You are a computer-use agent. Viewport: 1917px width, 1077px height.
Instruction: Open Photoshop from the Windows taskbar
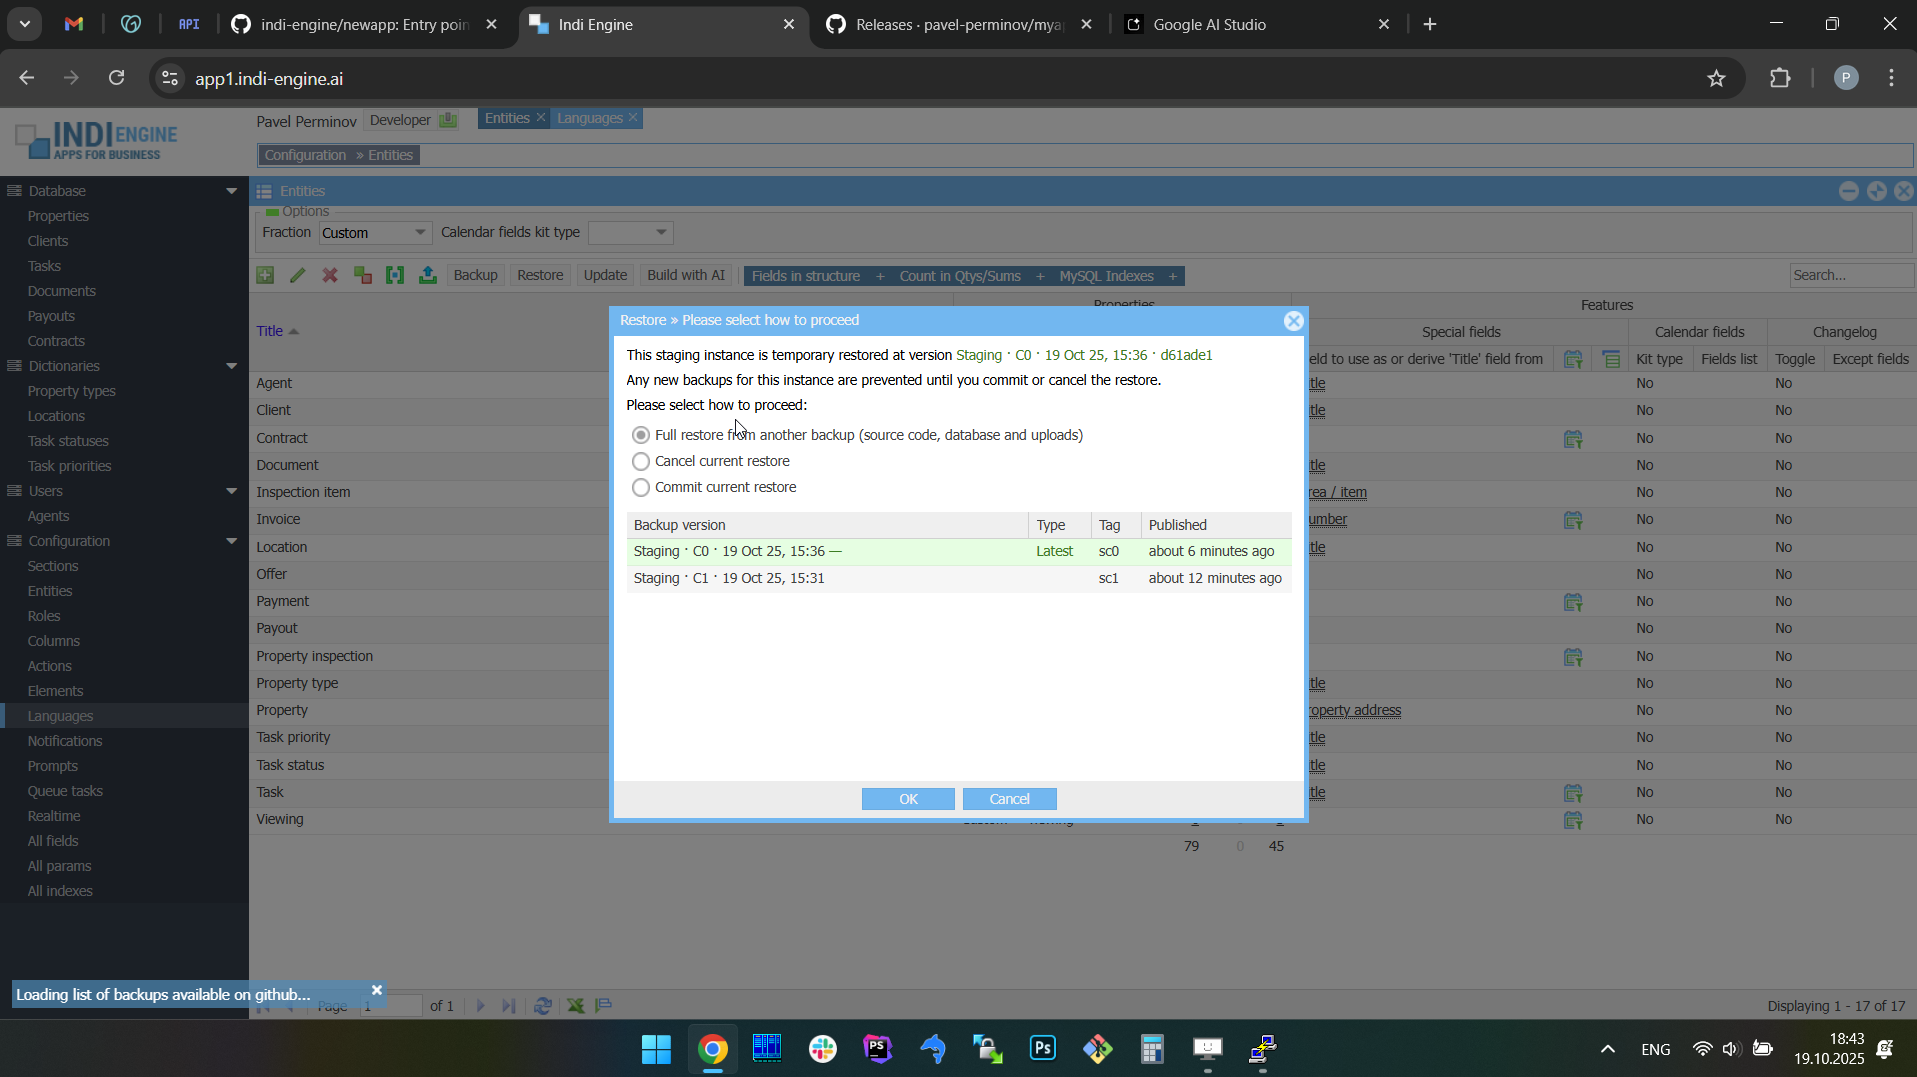coord(1042,1049)
